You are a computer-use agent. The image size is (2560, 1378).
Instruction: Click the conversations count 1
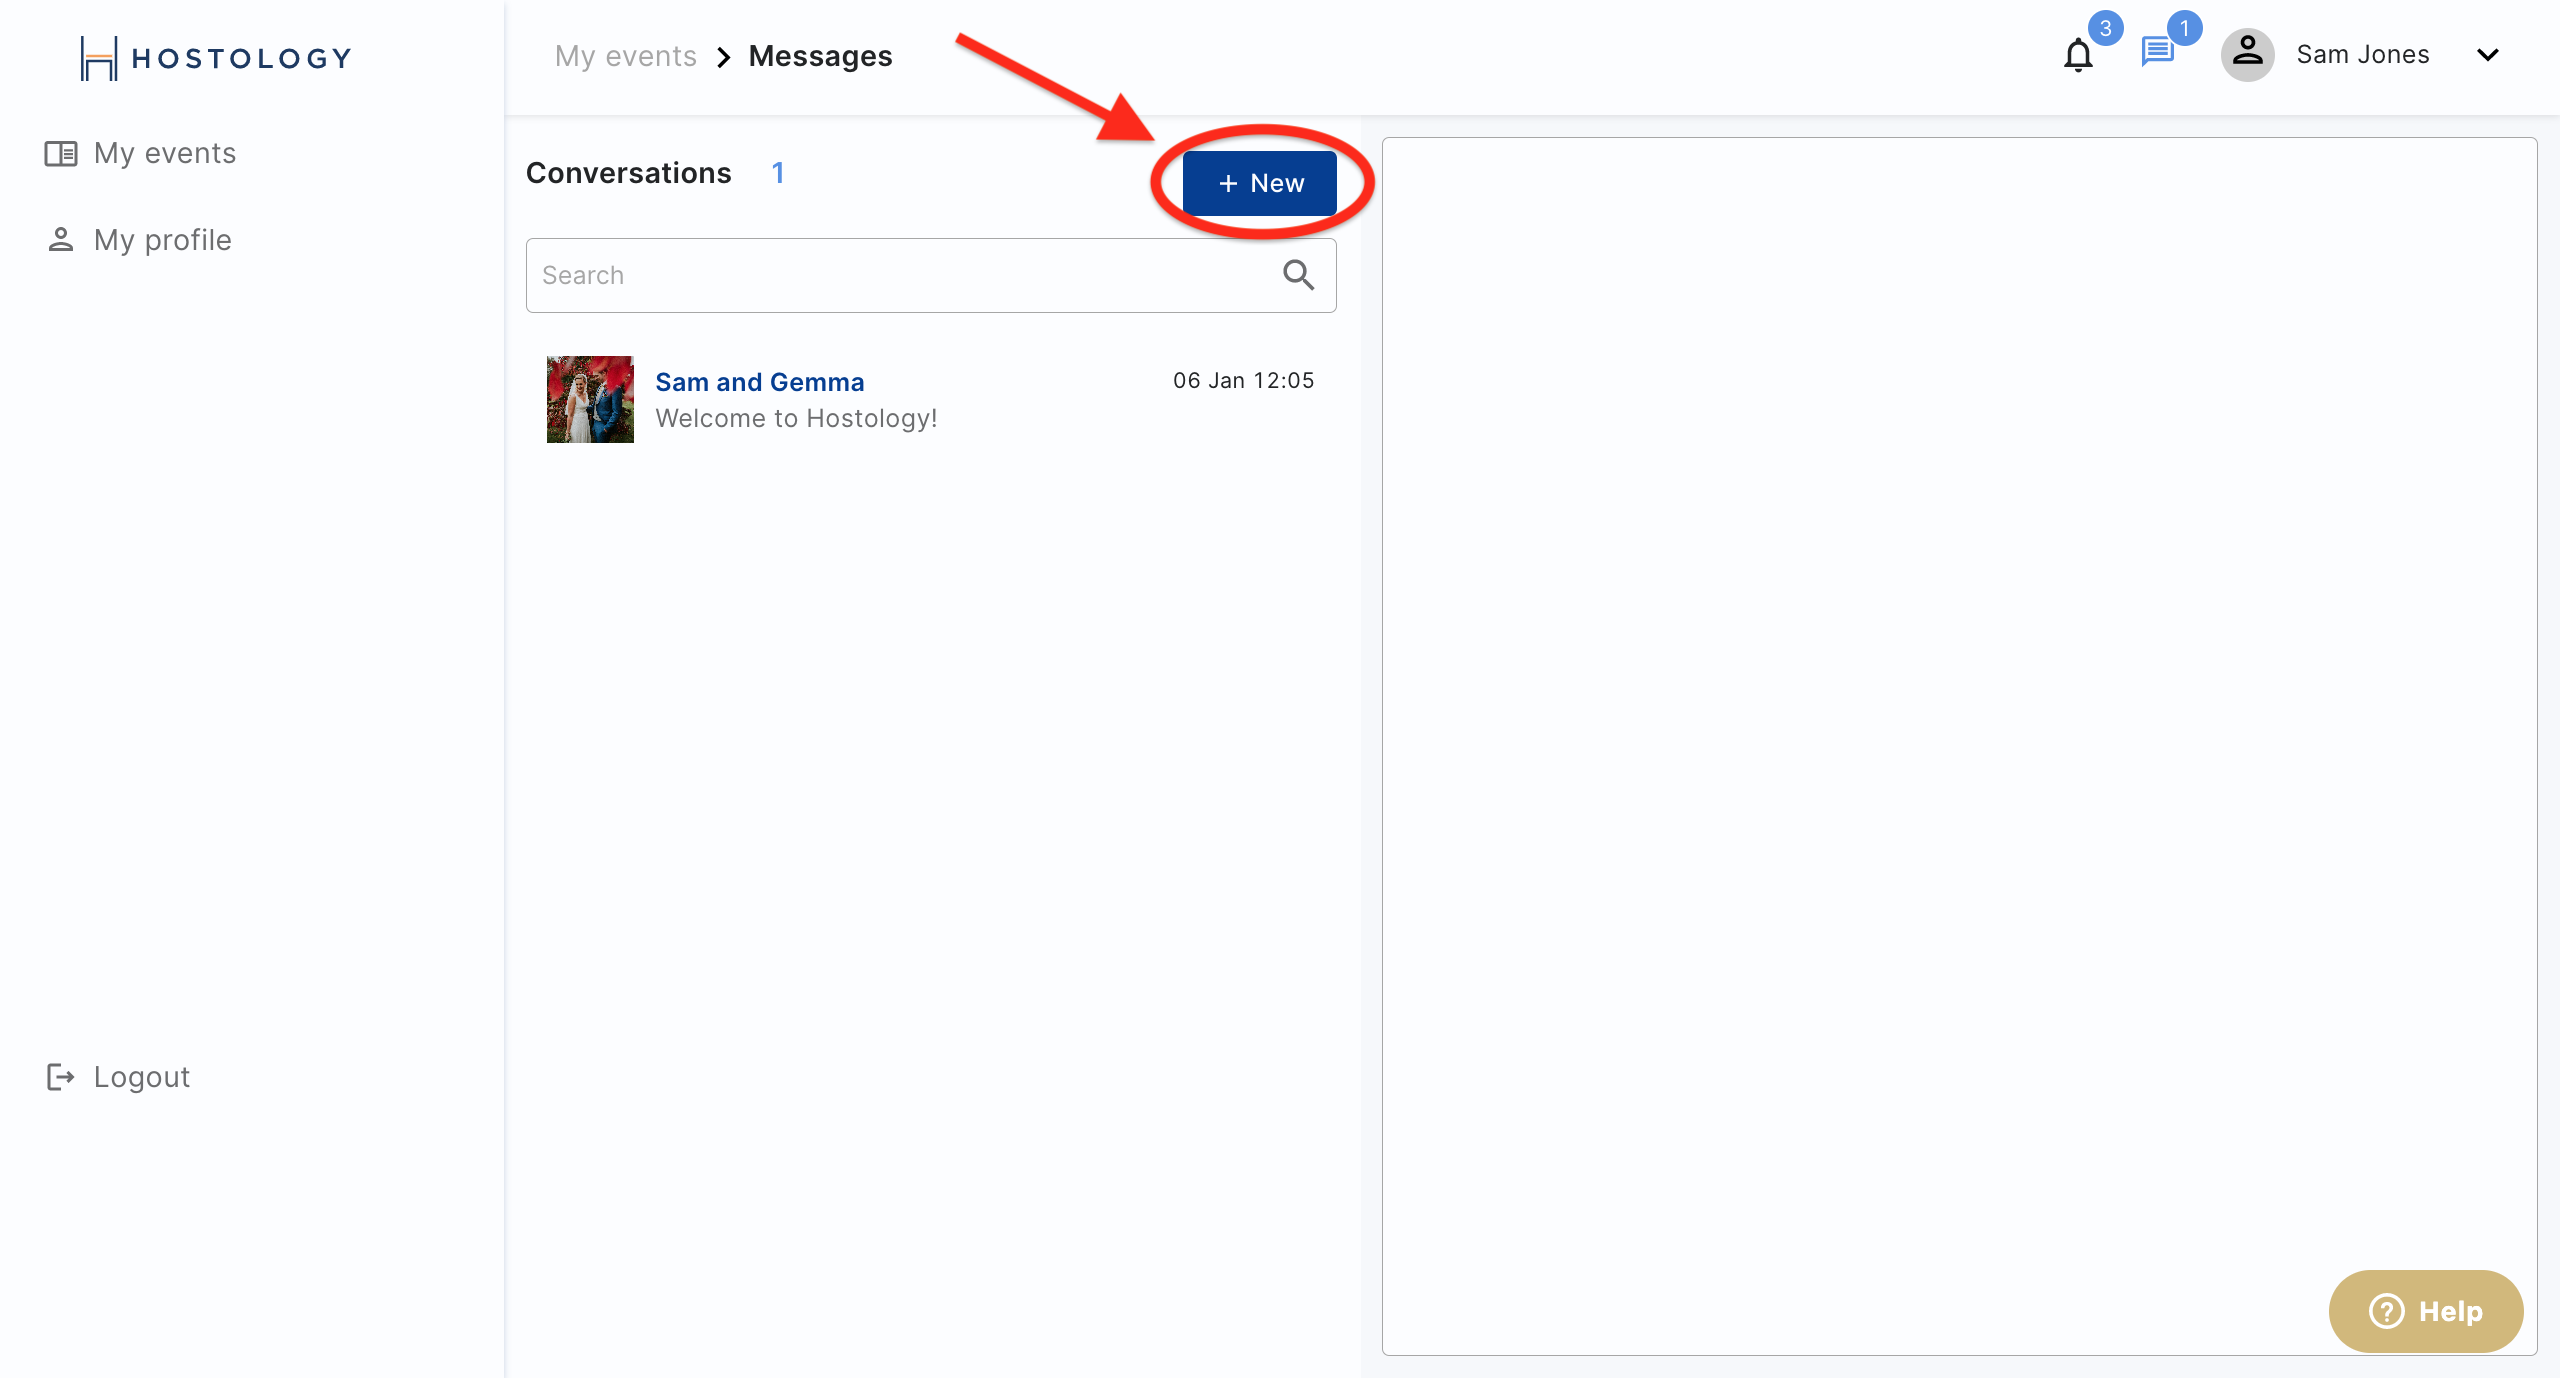(778, 173)
